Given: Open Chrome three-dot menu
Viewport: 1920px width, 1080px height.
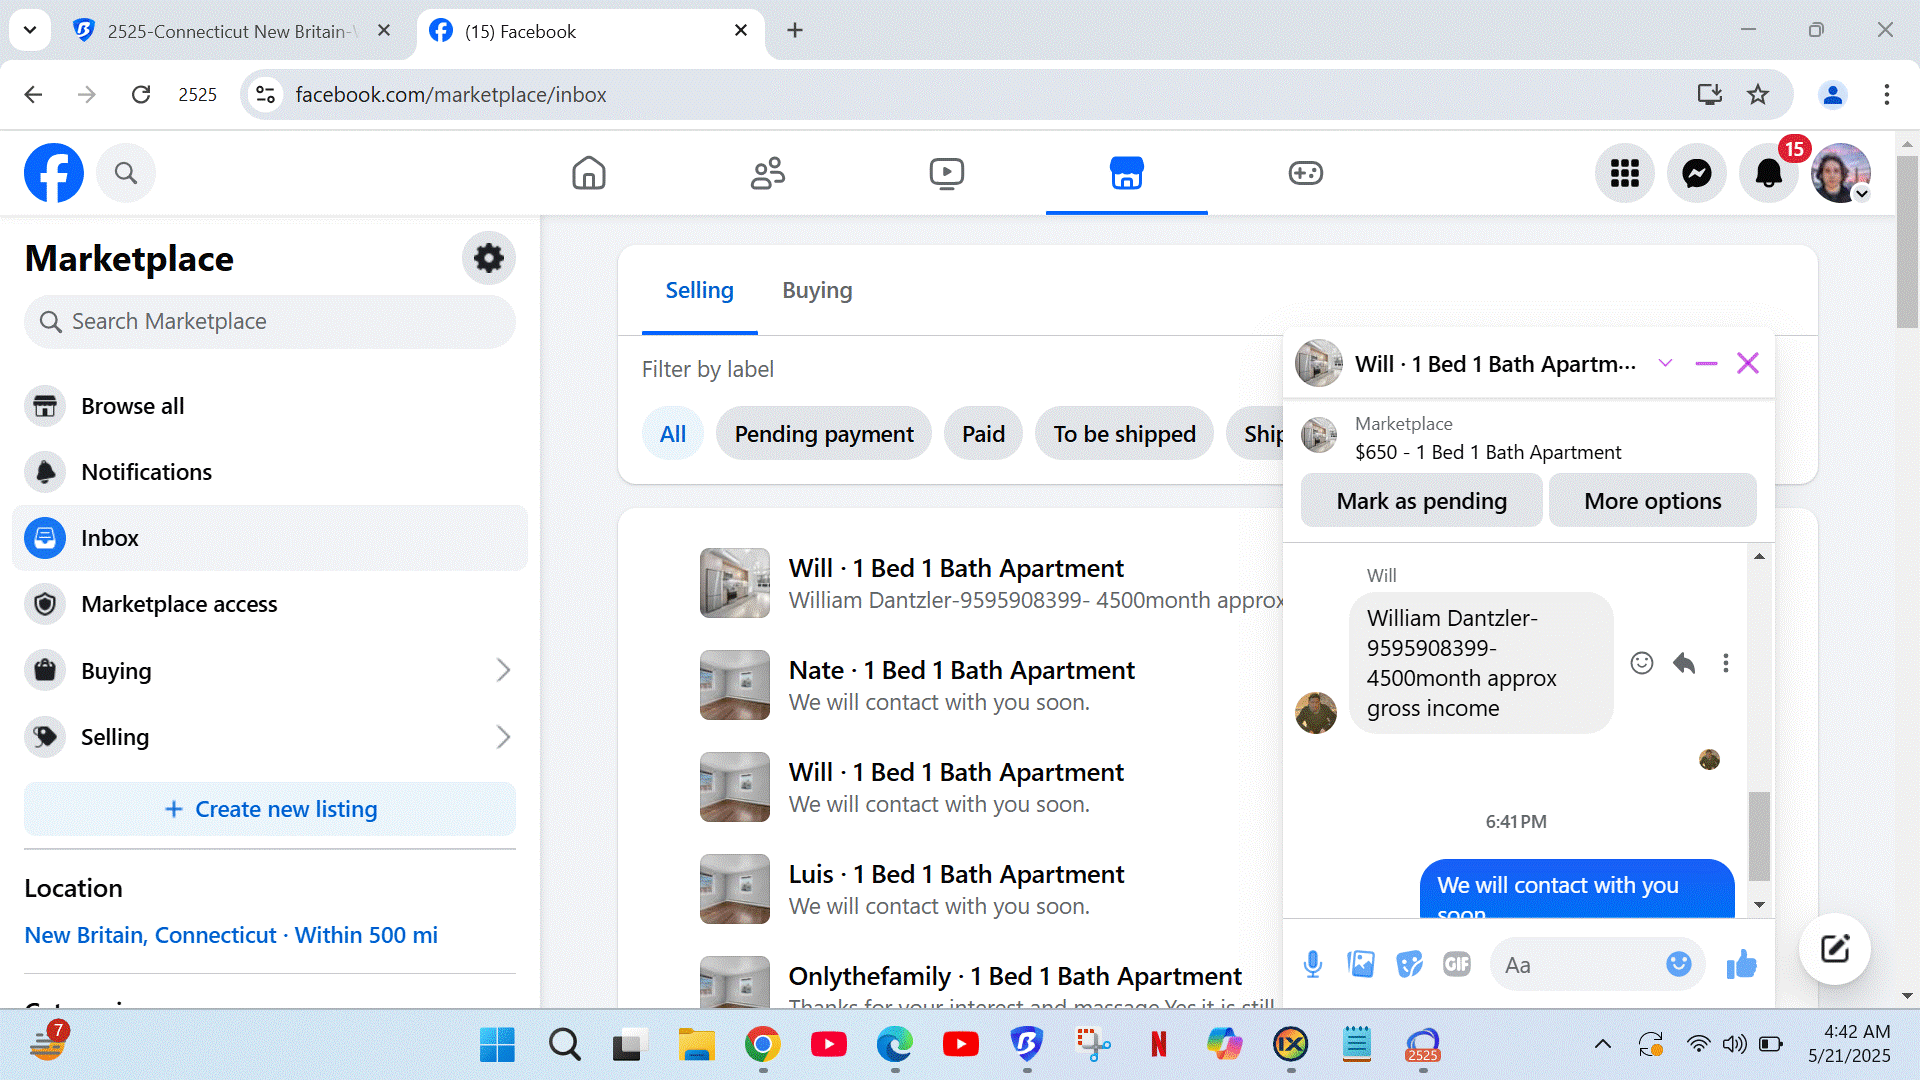Looking at the screenshot, I should (1887, 95).
